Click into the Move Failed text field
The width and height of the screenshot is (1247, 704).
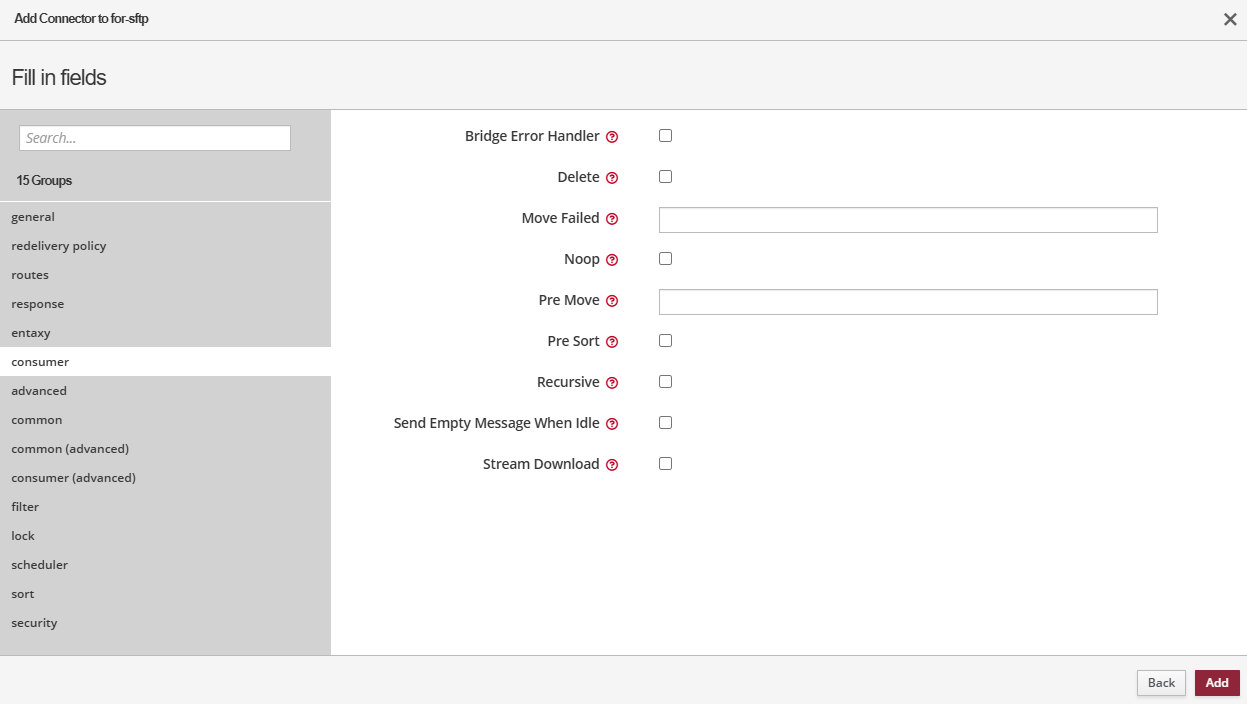[x=907, y=220]
